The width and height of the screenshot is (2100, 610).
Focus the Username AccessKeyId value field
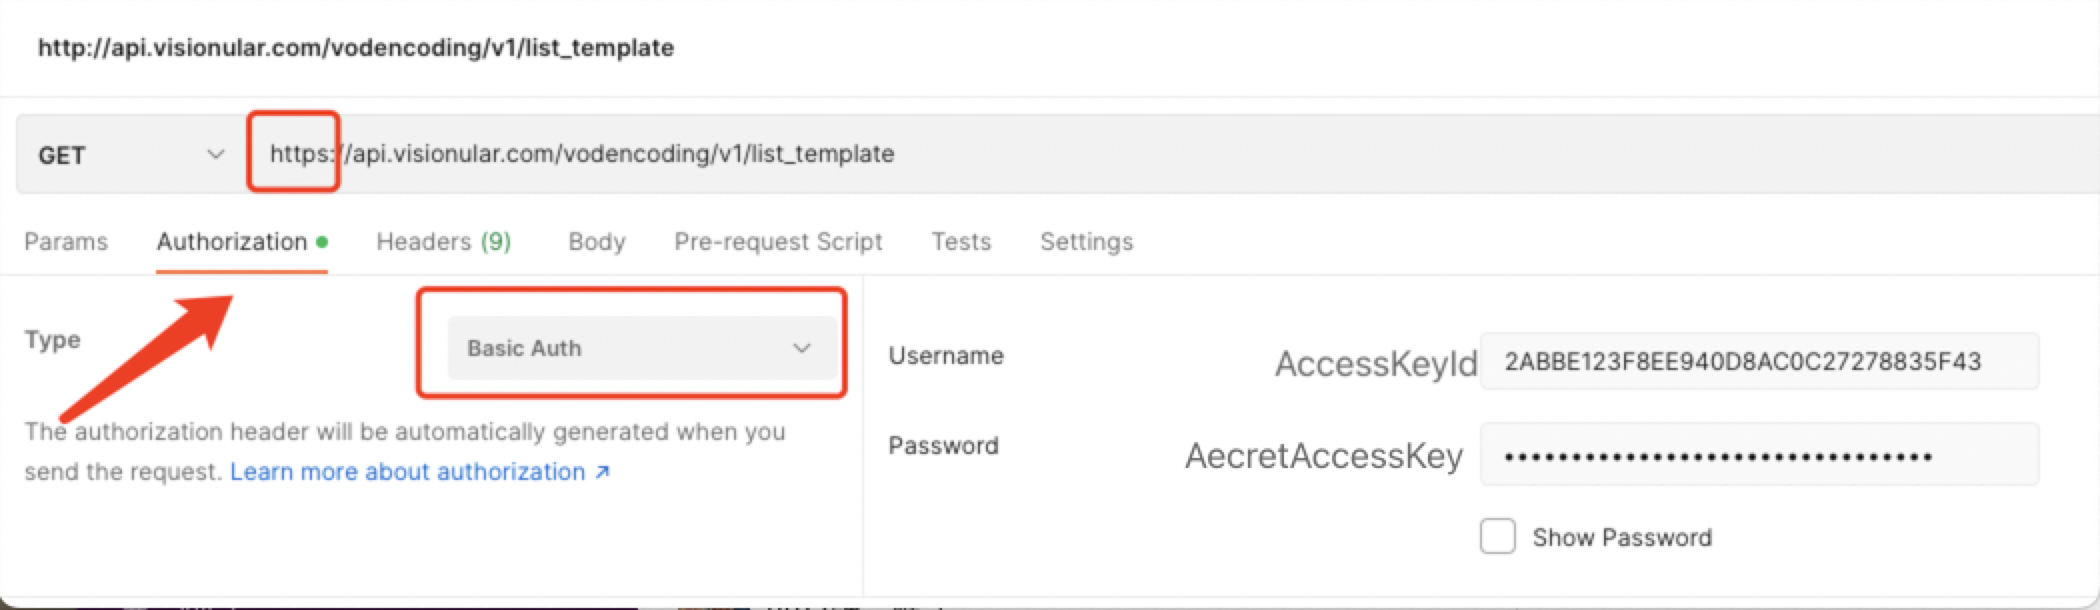coord(1758,362)
